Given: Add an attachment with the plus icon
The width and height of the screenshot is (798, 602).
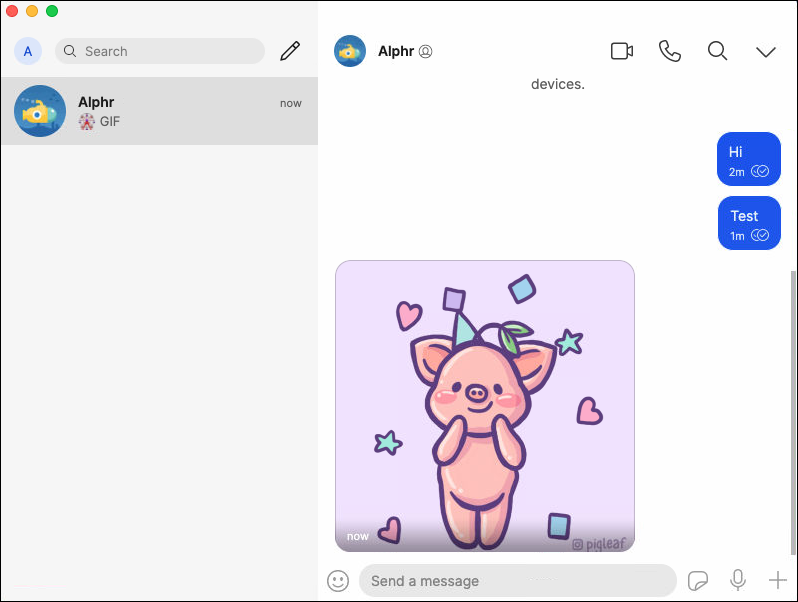Looking at the screenshot, I should click(x=777, y=580).
